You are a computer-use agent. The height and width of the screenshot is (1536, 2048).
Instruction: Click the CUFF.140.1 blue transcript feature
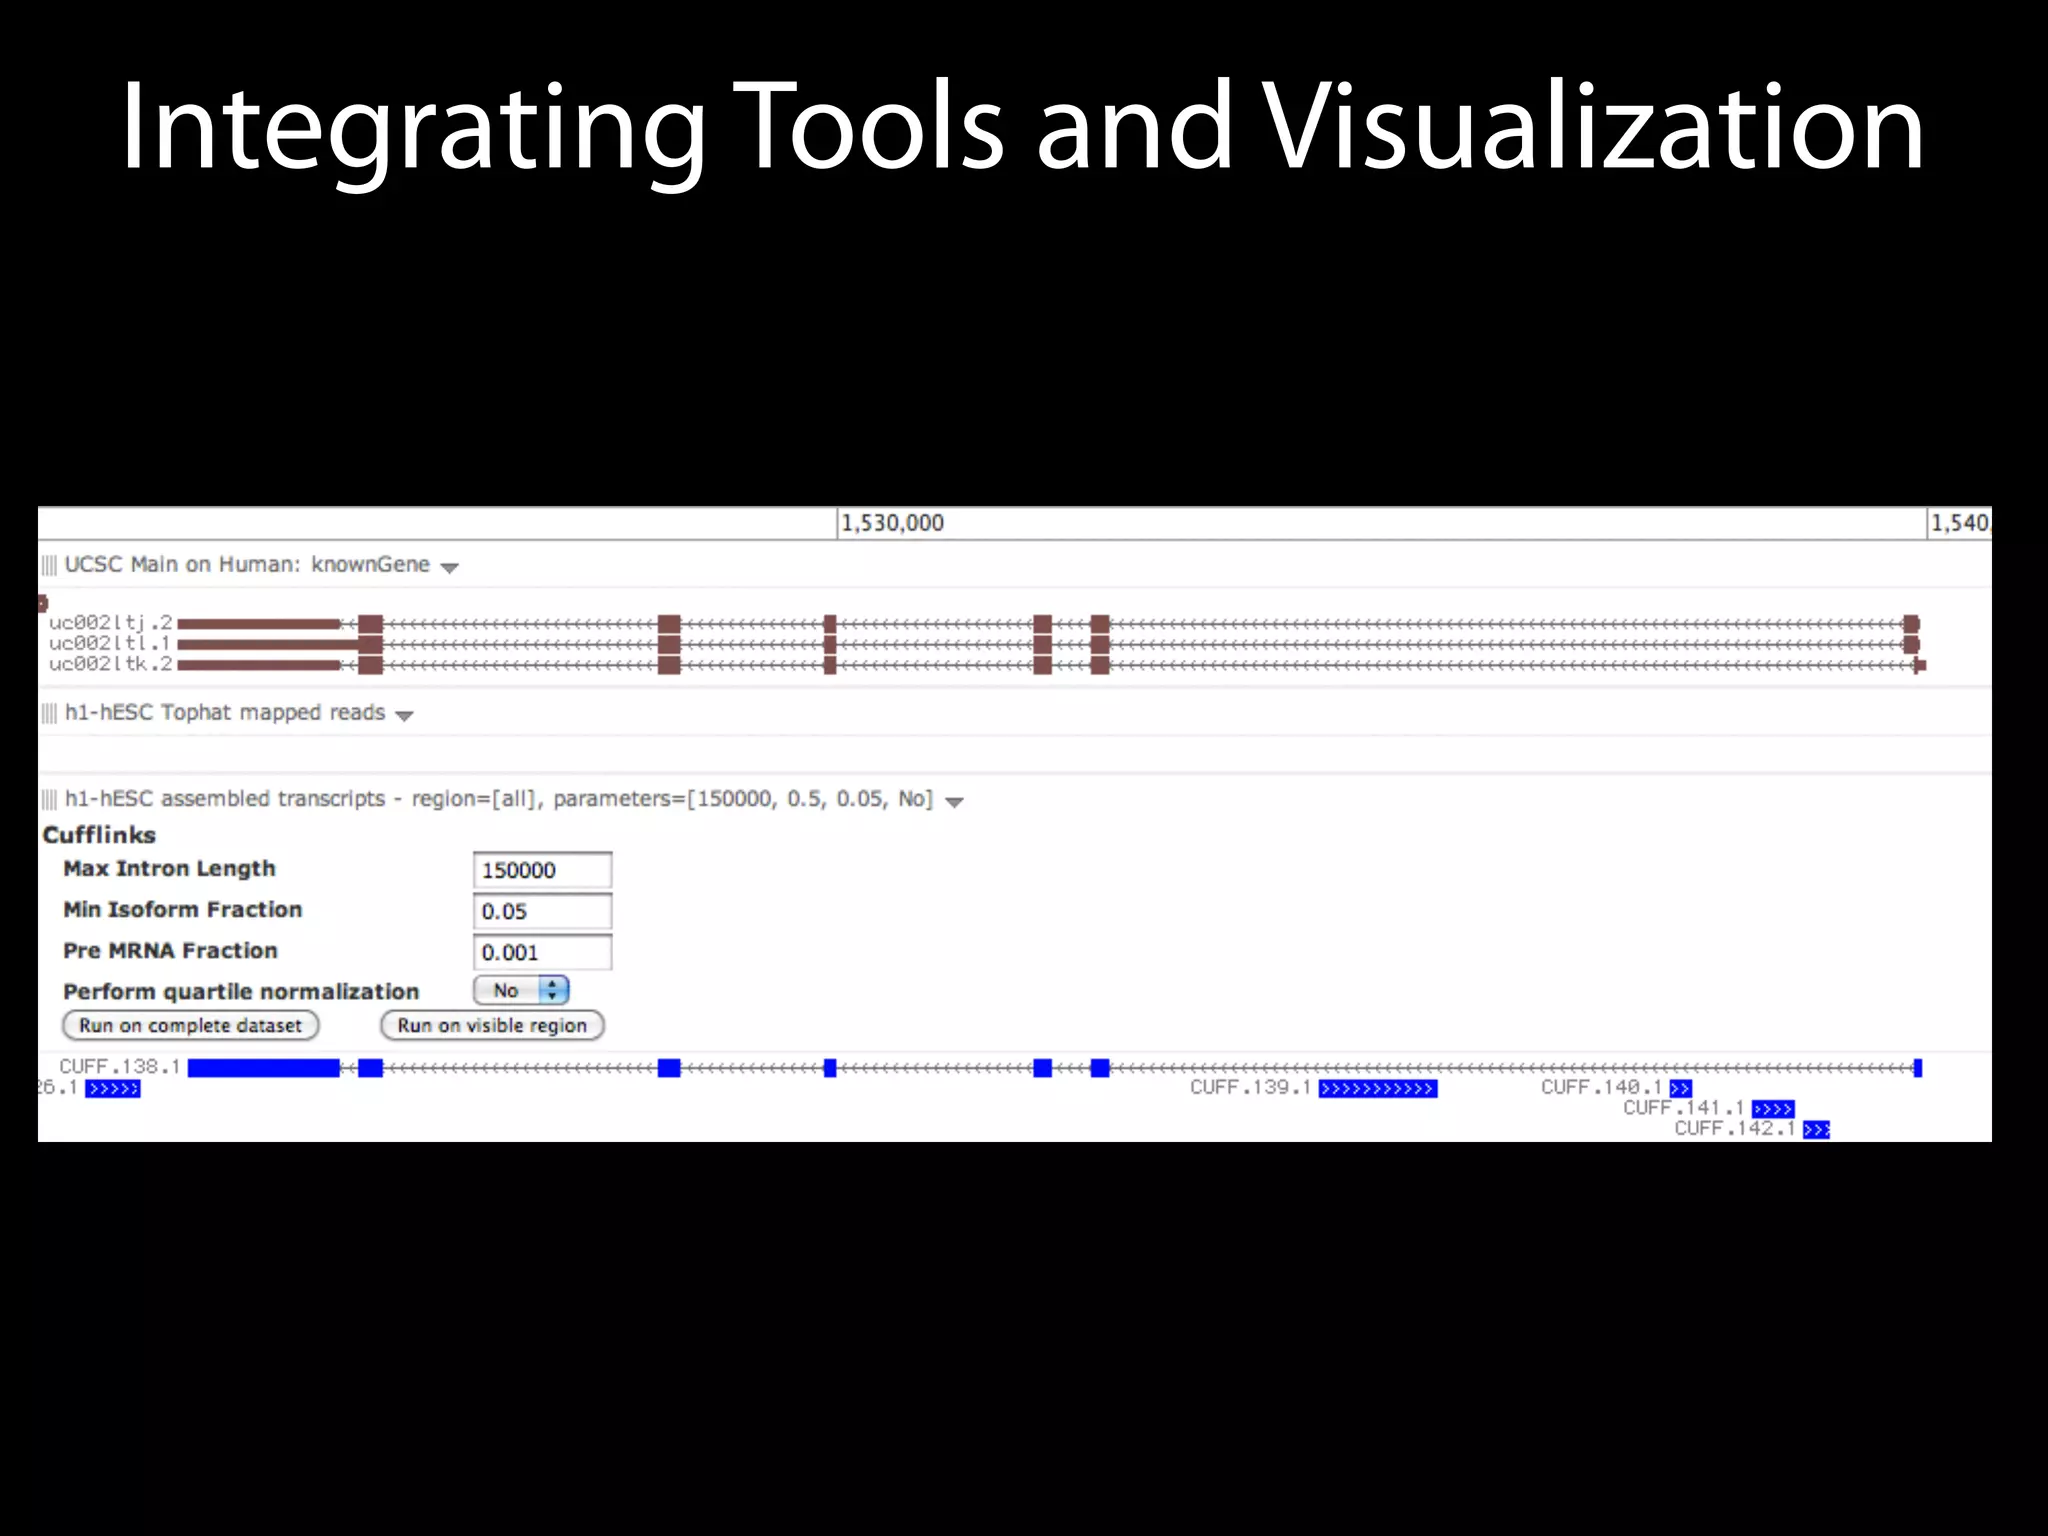point(1680,1089)
